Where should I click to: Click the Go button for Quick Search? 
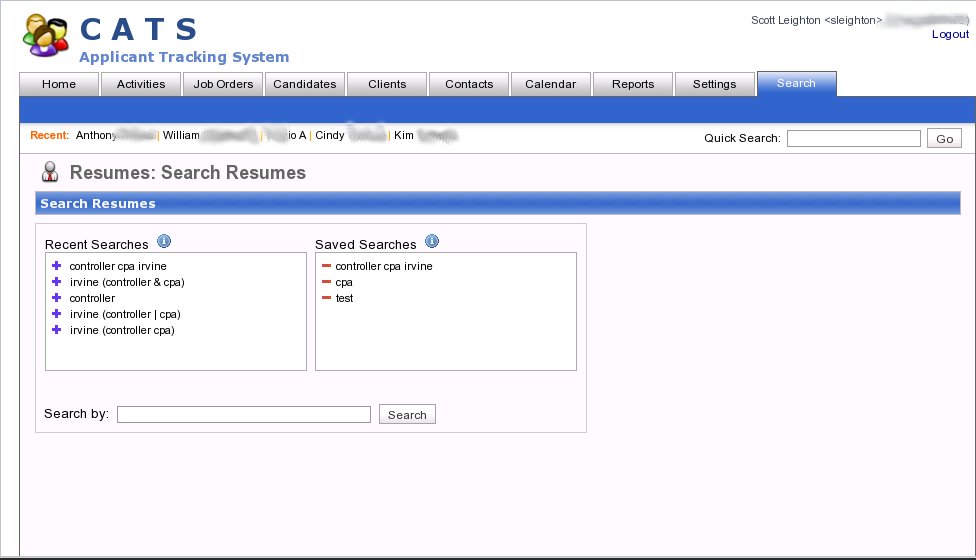944,139
